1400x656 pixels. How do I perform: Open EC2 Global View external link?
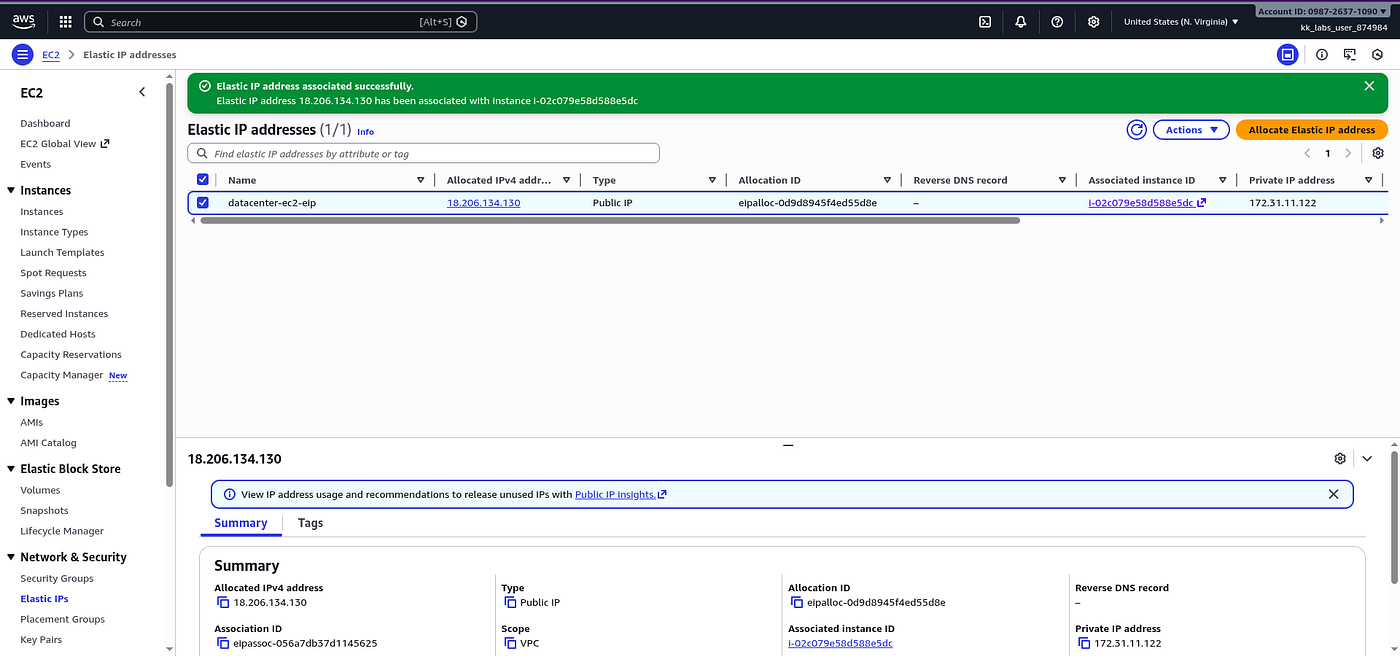[65, 143]
